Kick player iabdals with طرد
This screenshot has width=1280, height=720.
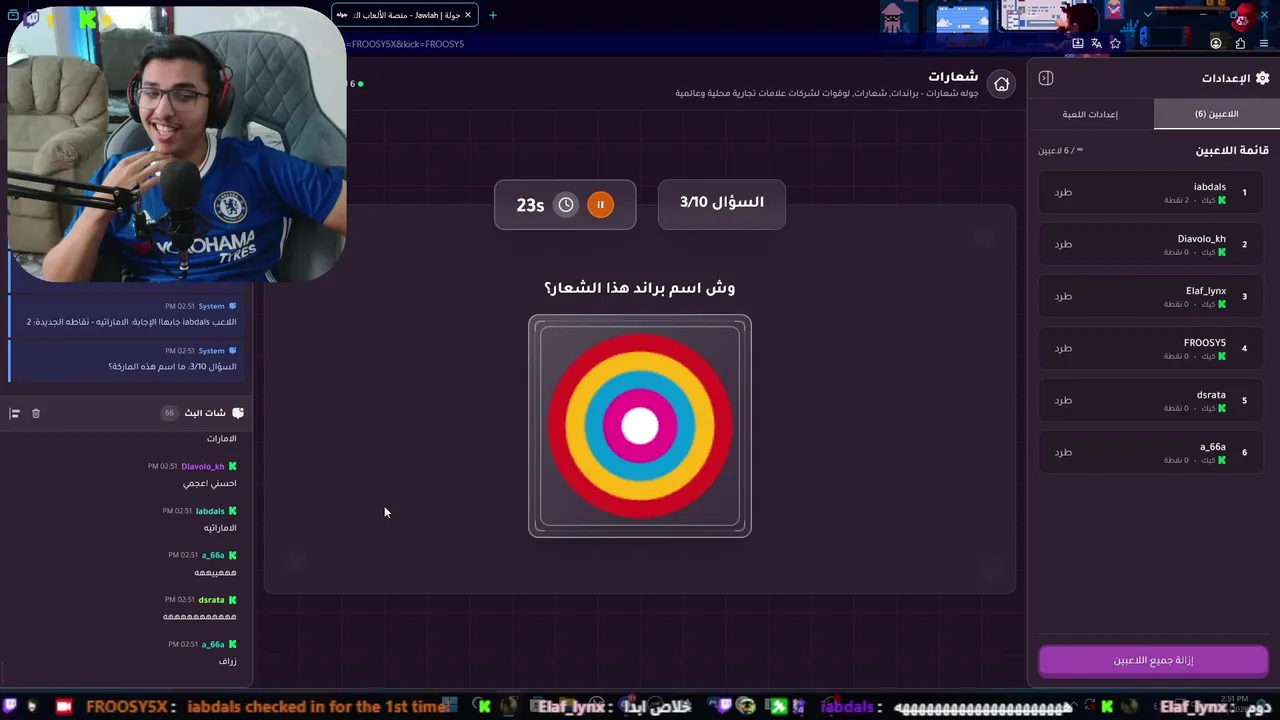click(1063, 192)
